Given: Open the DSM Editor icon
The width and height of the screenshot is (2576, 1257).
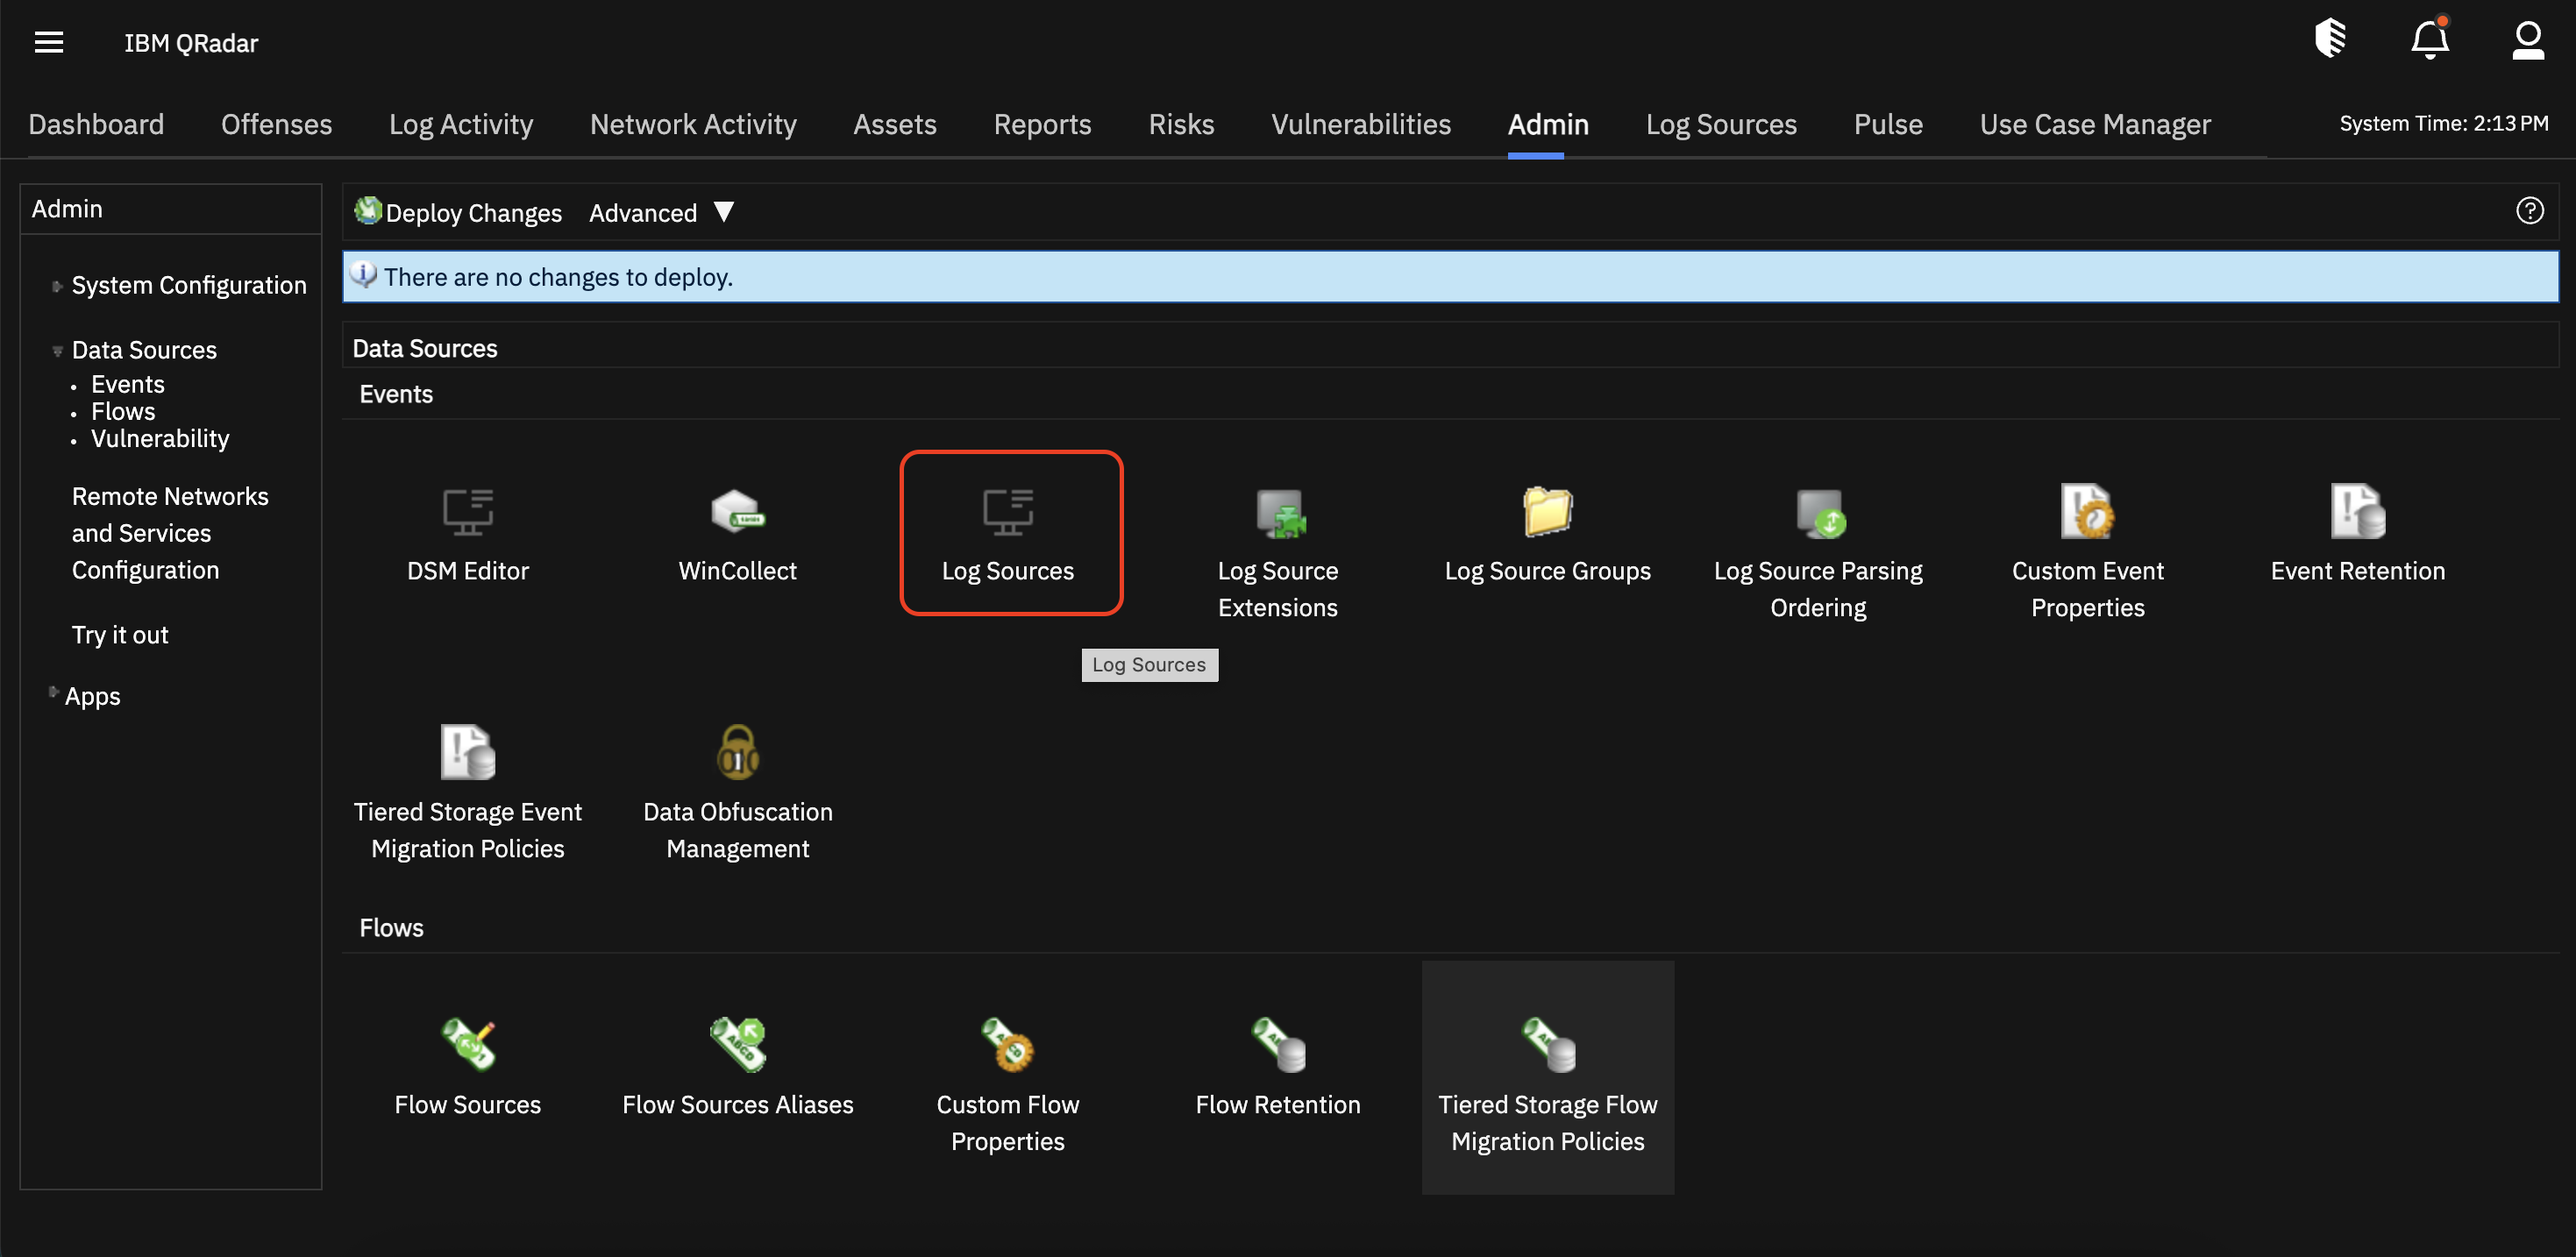Looking at the screenshot, I should pyautogui.click(x=467, y=514).
